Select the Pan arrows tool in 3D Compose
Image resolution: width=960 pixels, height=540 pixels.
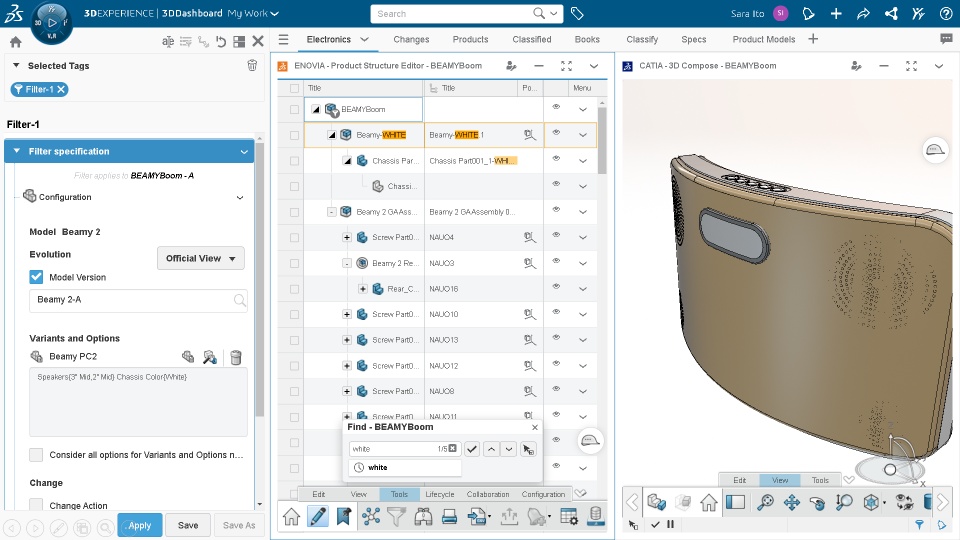tap(792, 503)
